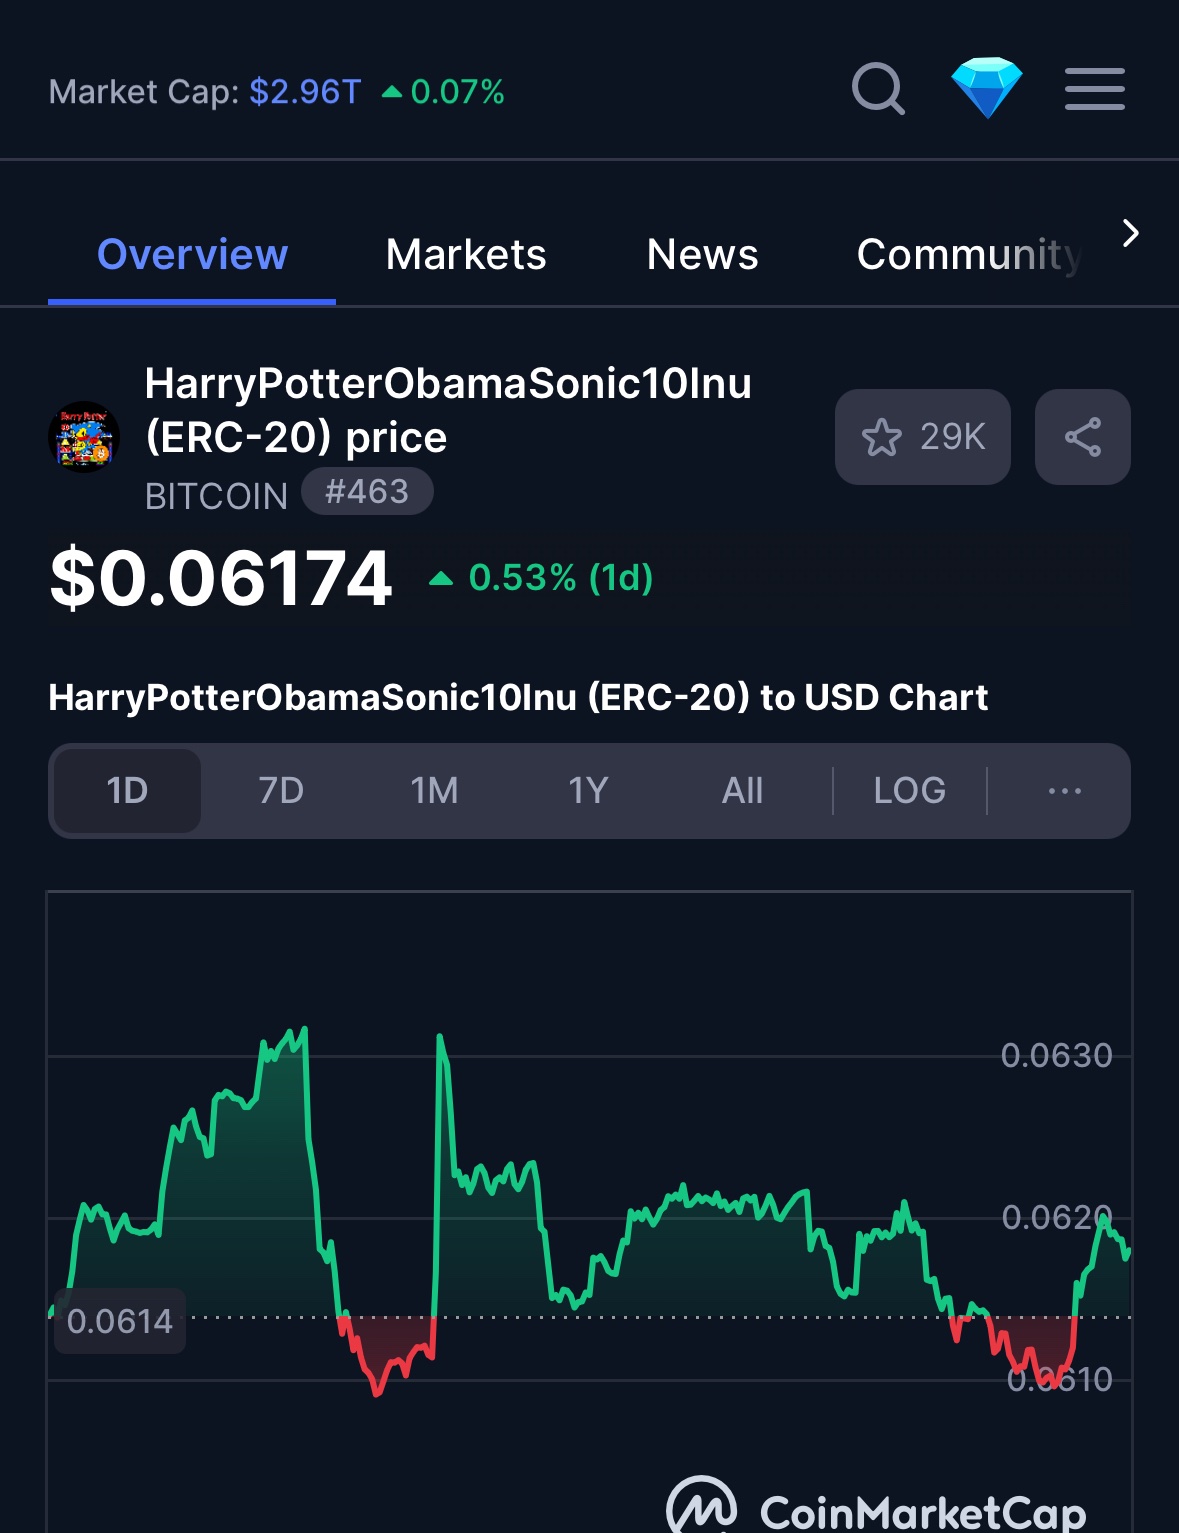The width and height of the screenshot is (1179, 1533).
Task: Select the 1Y chart range
Action: tap(588, 791)
